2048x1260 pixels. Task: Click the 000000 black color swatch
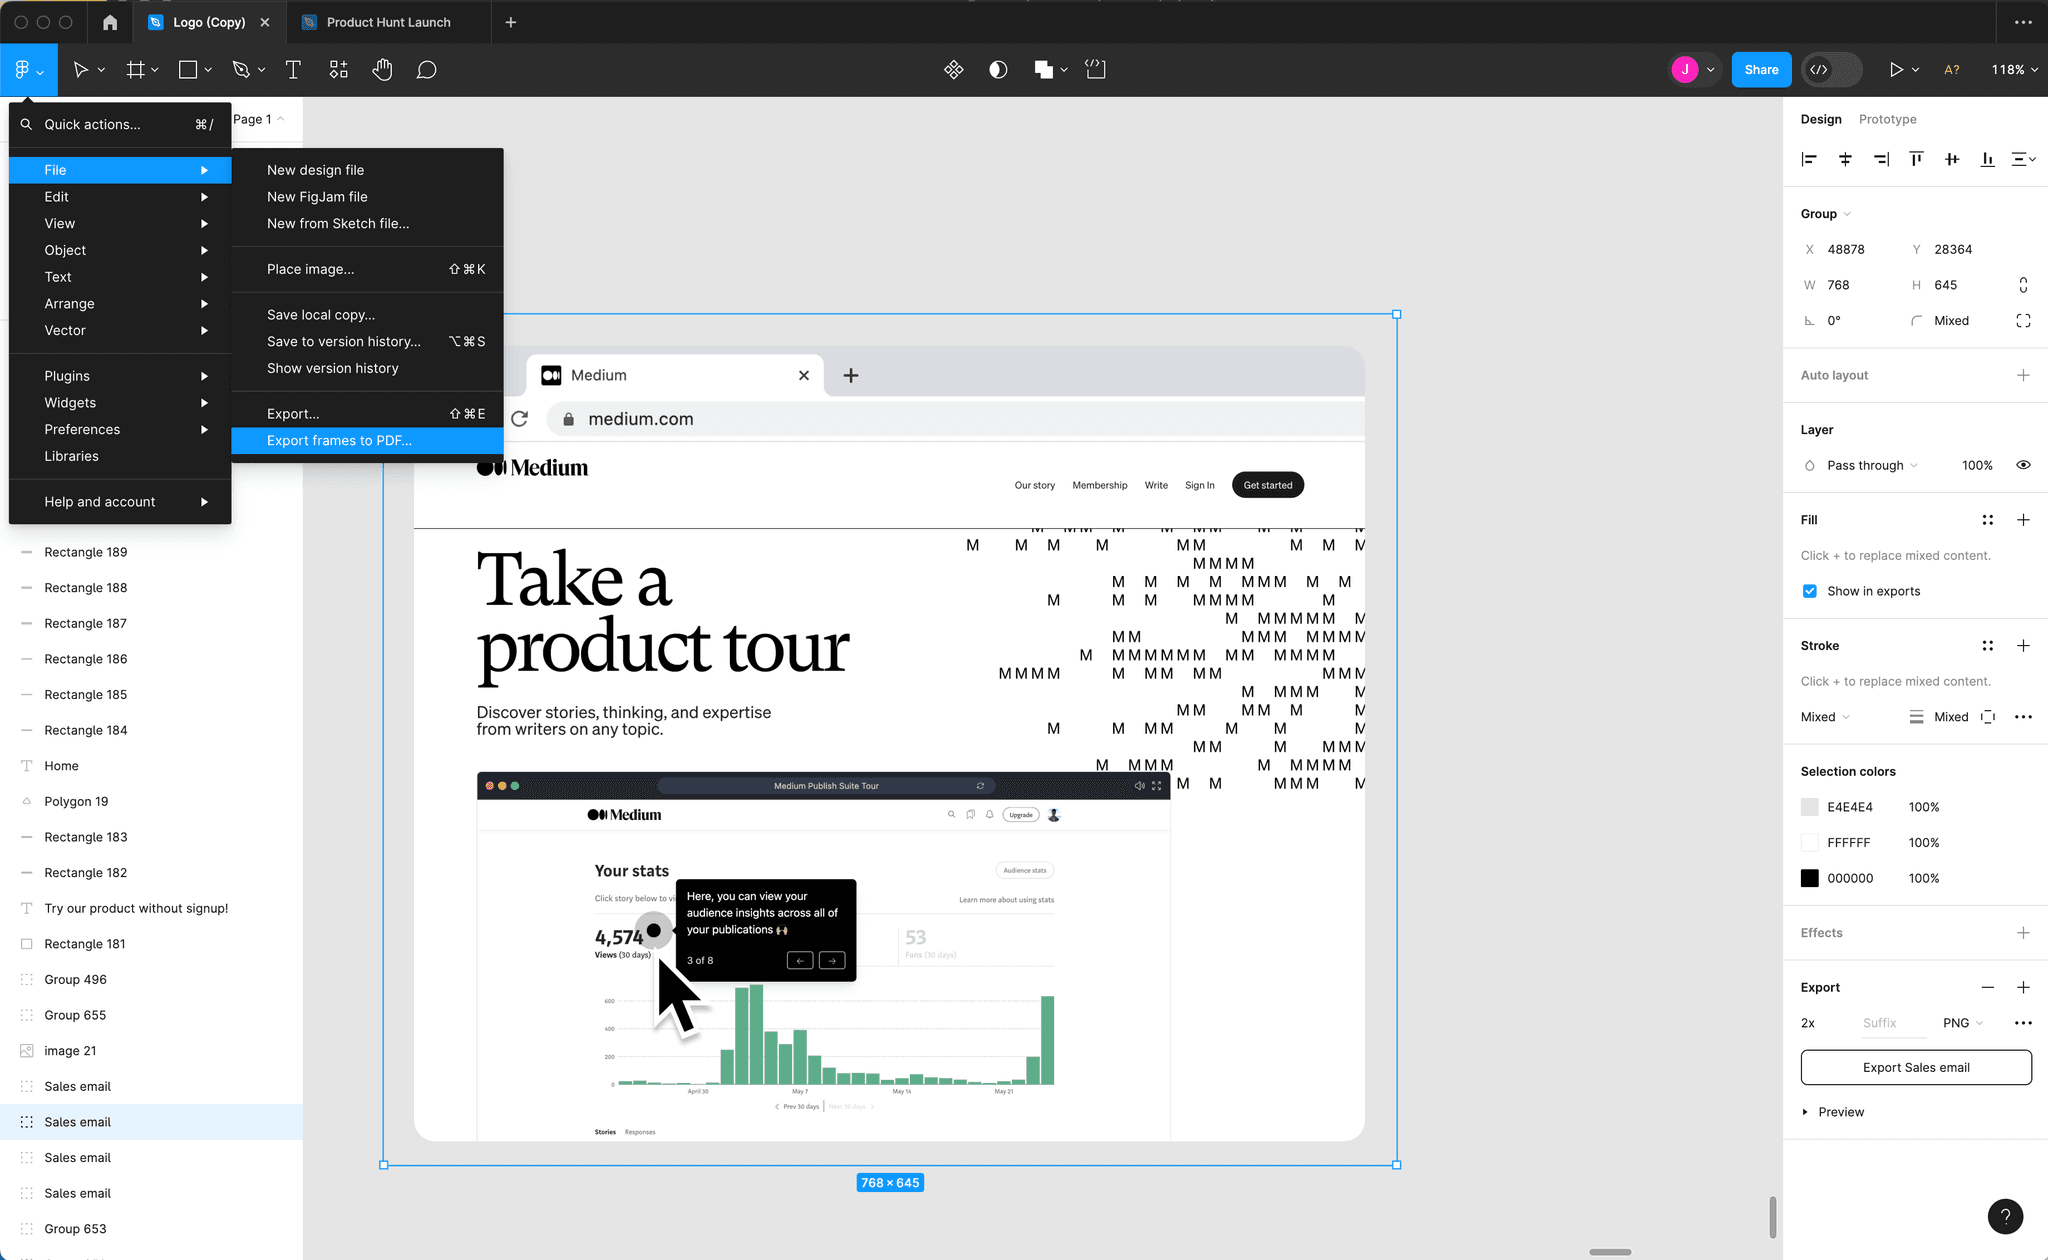pyautogui.click(x=1810, y=878)
